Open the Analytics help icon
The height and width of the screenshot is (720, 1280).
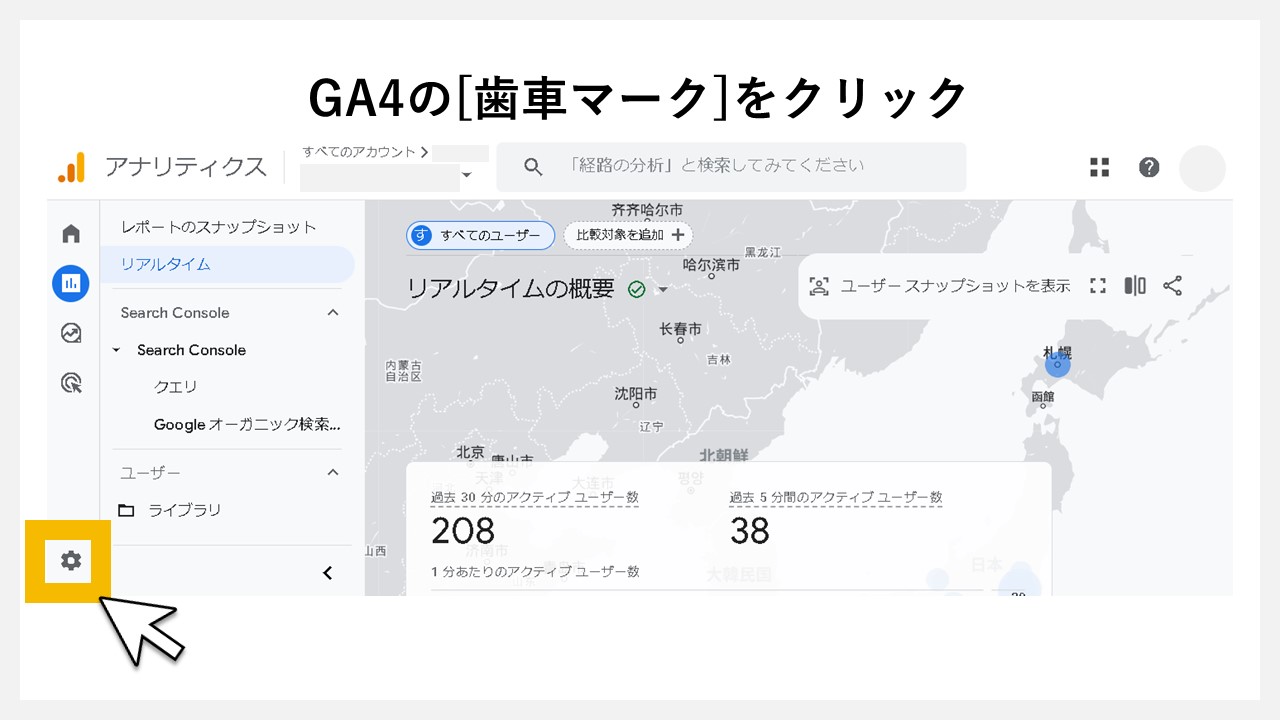pos(1149,167)
